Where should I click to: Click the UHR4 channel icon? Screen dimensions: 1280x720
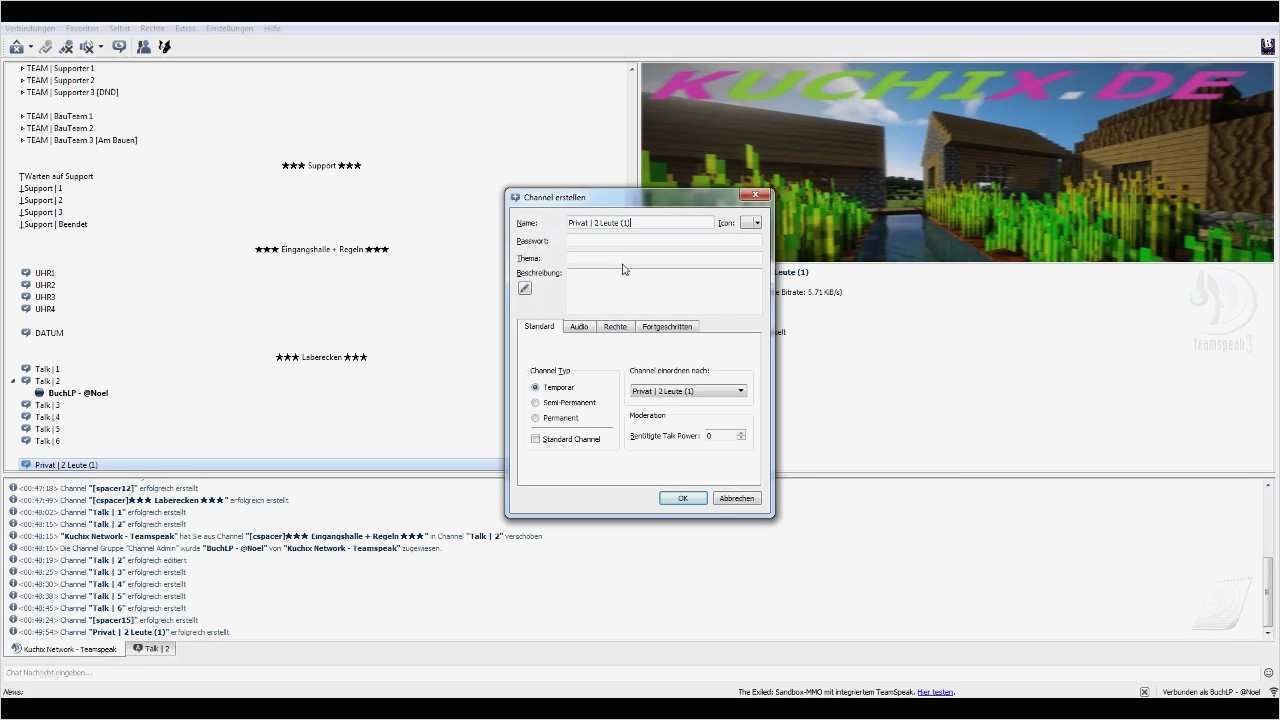pyautogui.click(x=26, y=309)
